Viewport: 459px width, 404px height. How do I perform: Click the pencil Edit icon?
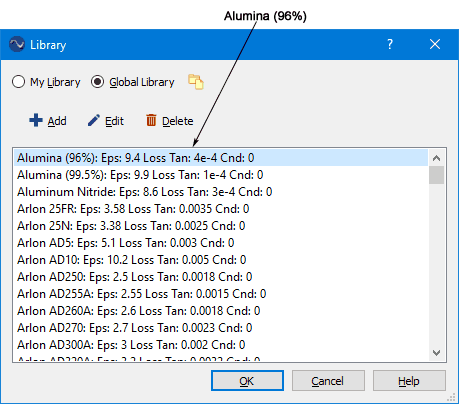pyautogui.click(x=94, y=120)
